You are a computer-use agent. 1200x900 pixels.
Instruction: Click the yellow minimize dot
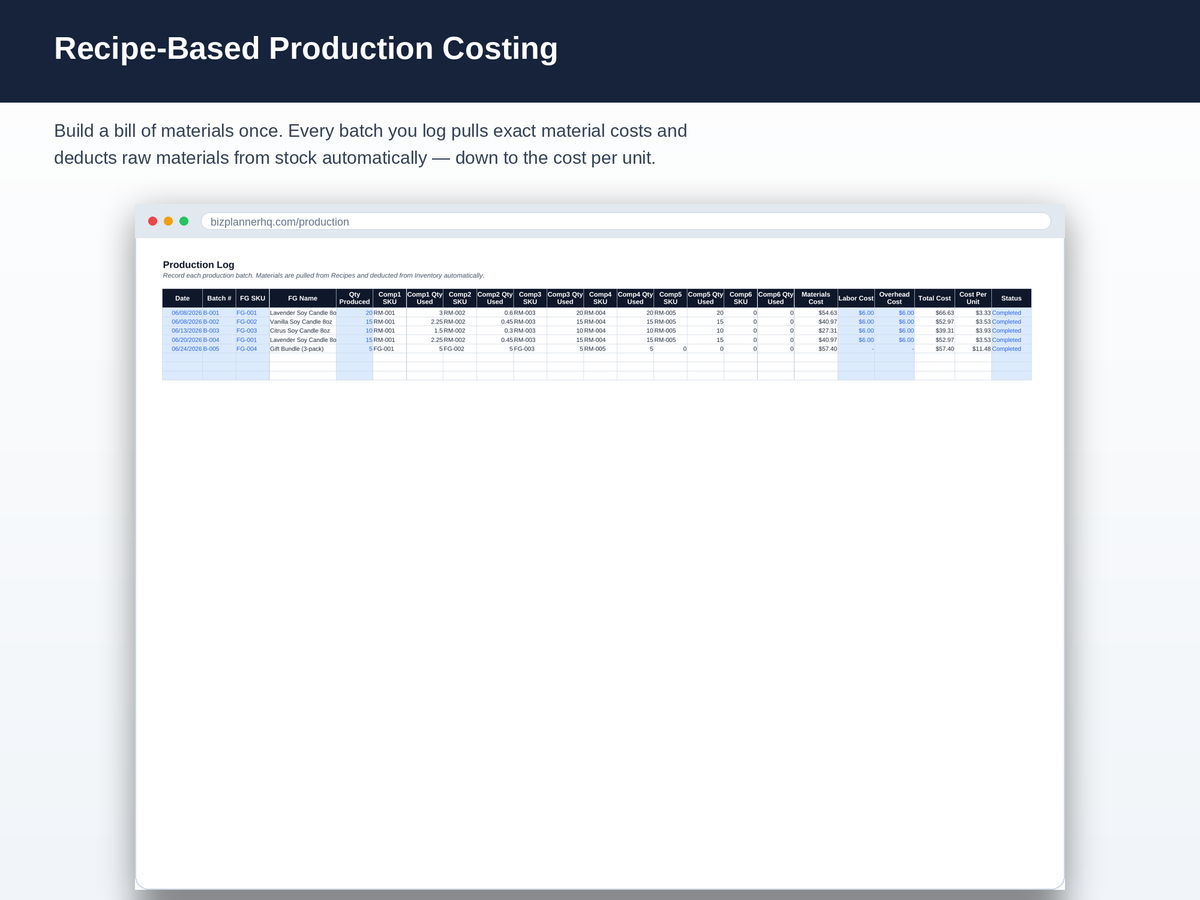click(x=168, y=221)
